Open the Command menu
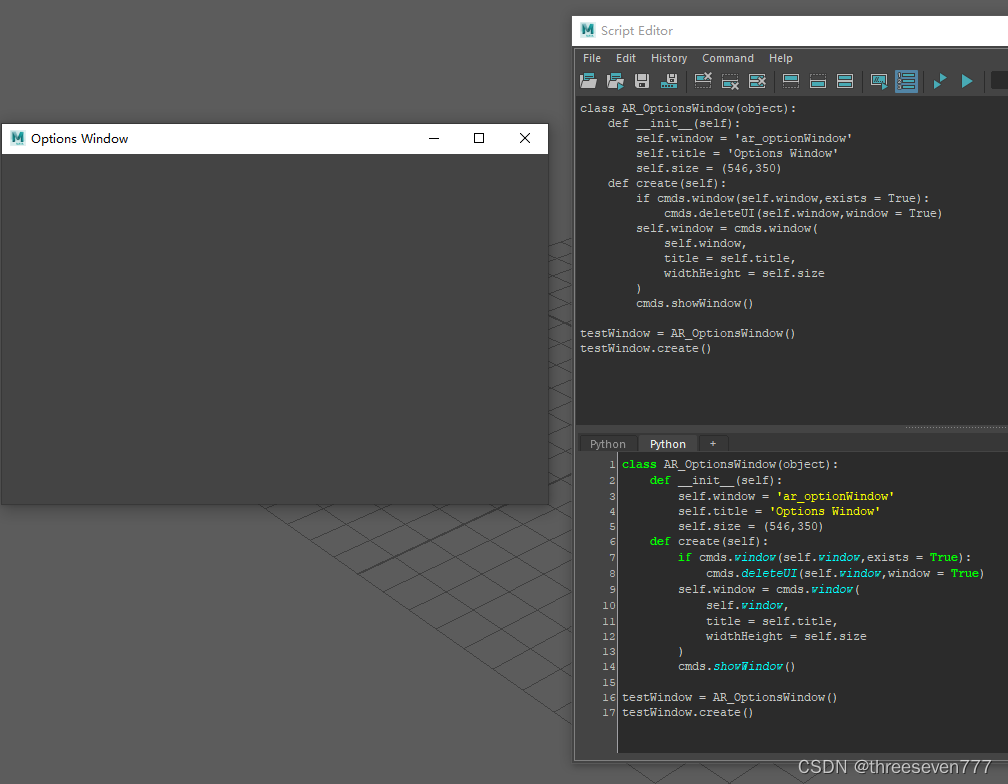The image size is (1008, 784). [x=728, y=58]
